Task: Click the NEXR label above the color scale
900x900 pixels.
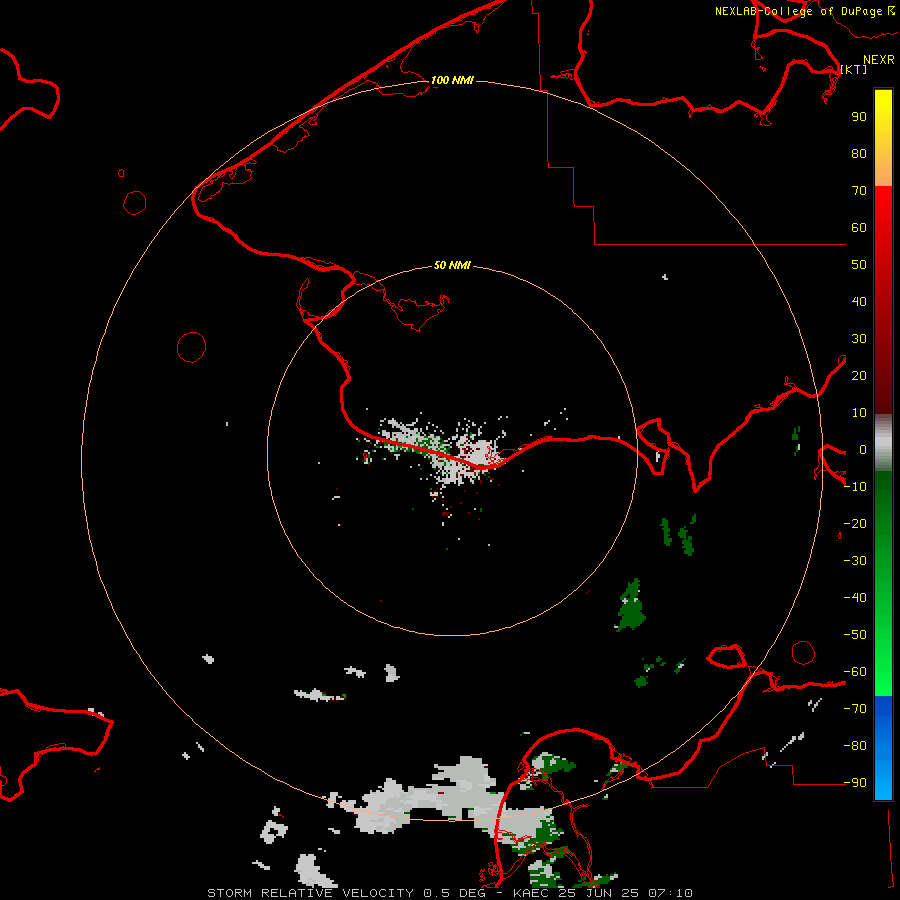Action: click(x=878, y=60)
